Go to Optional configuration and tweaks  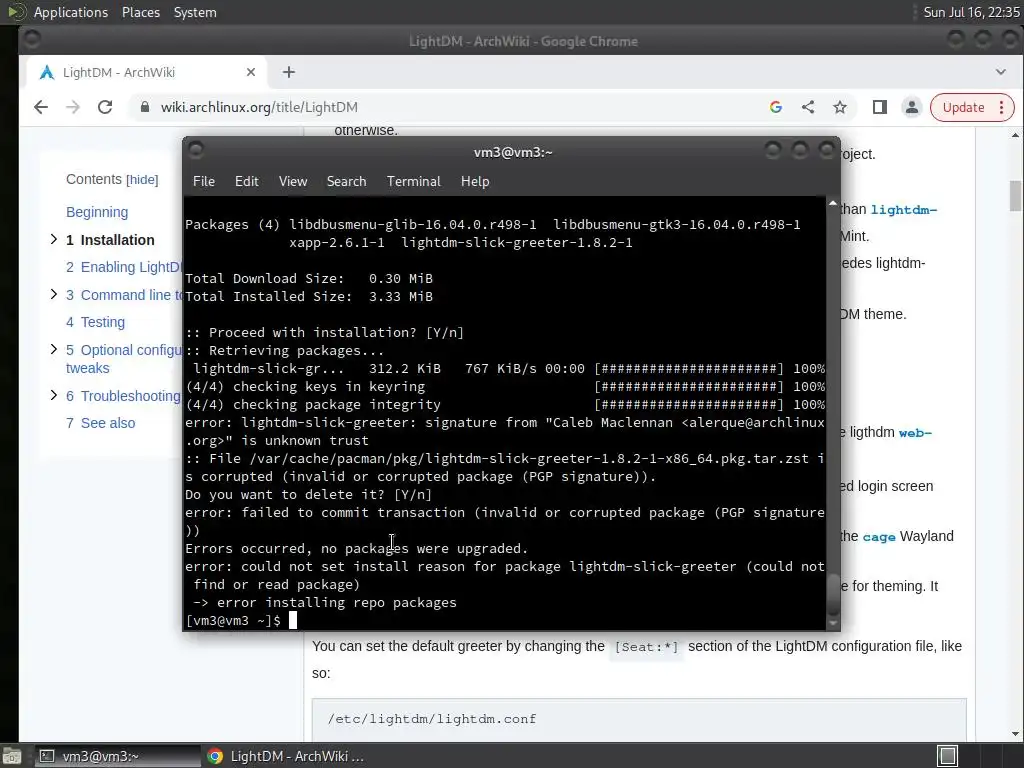pos(123,359)
